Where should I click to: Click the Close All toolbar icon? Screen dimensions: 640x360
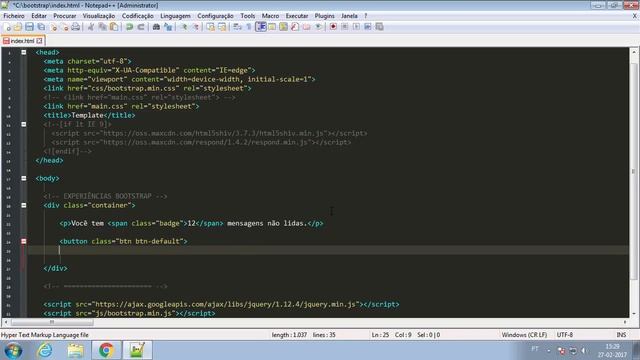(x=64, y=27)
